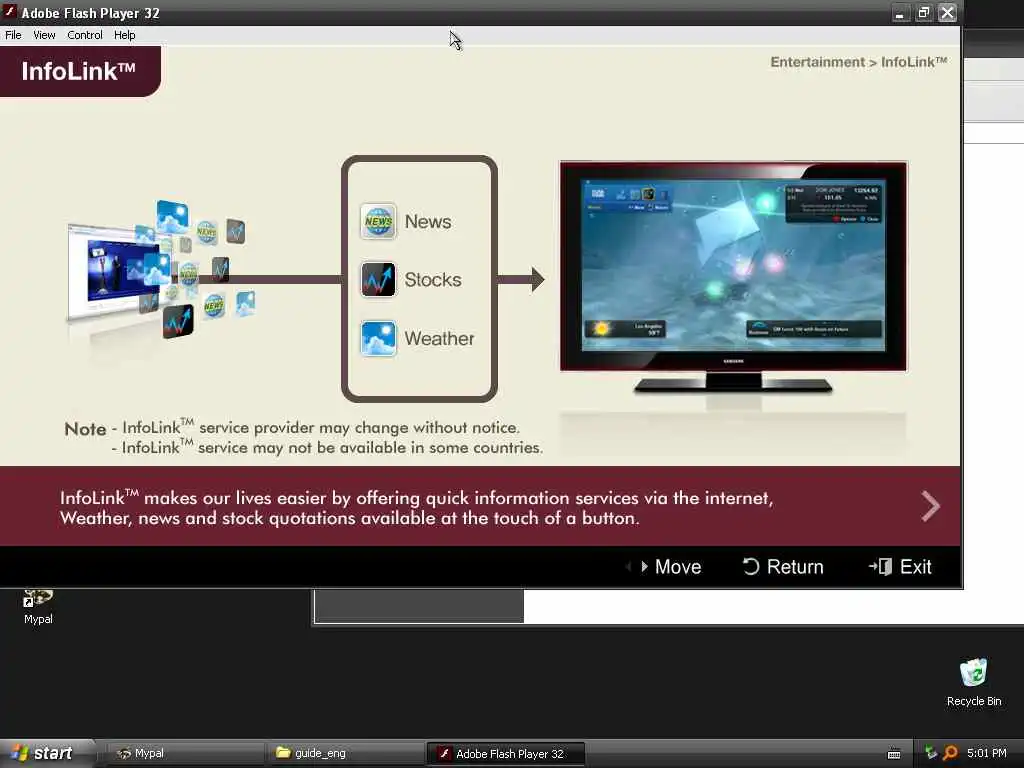Click the Move right arrow icon

(645, 567)
